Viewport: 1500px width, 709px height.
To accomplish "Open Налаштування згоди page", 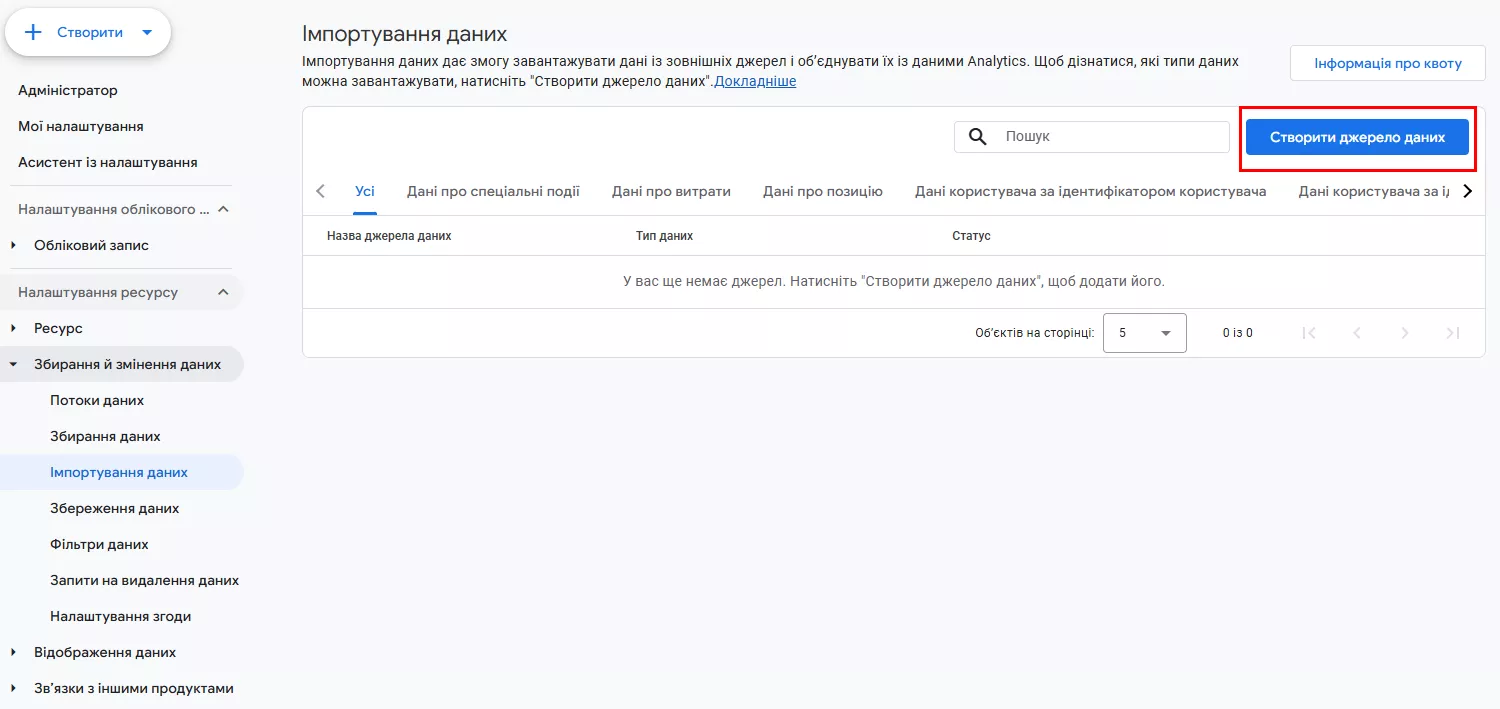I will (x=120, y=616).
